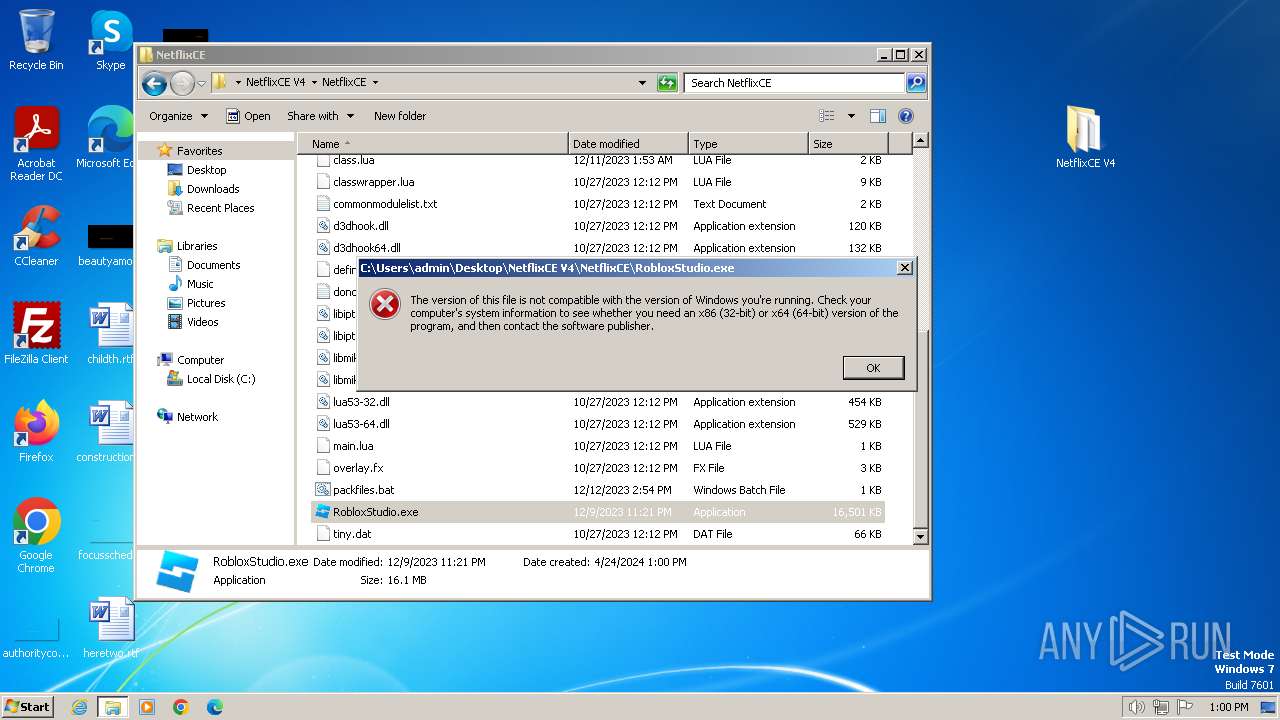Select d3dhook.dll file

click(x=598, y=226)
